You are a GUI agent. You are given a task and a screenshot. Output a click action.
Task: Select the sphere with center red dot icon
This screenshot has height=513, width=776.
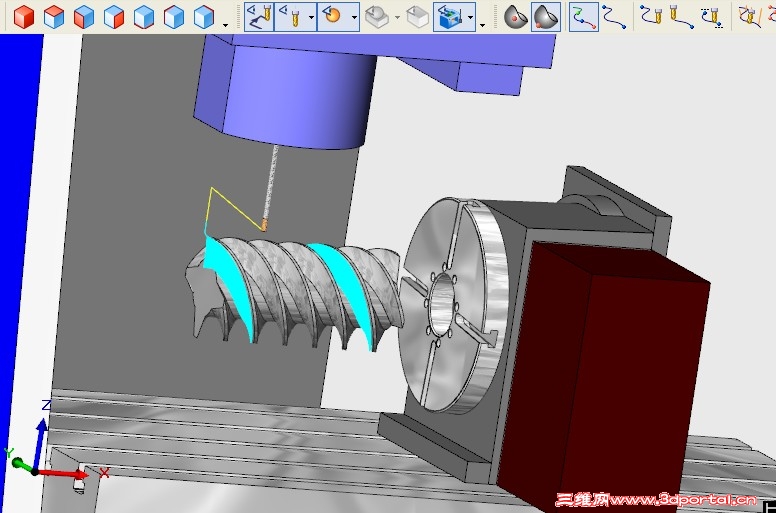[516, 17]
